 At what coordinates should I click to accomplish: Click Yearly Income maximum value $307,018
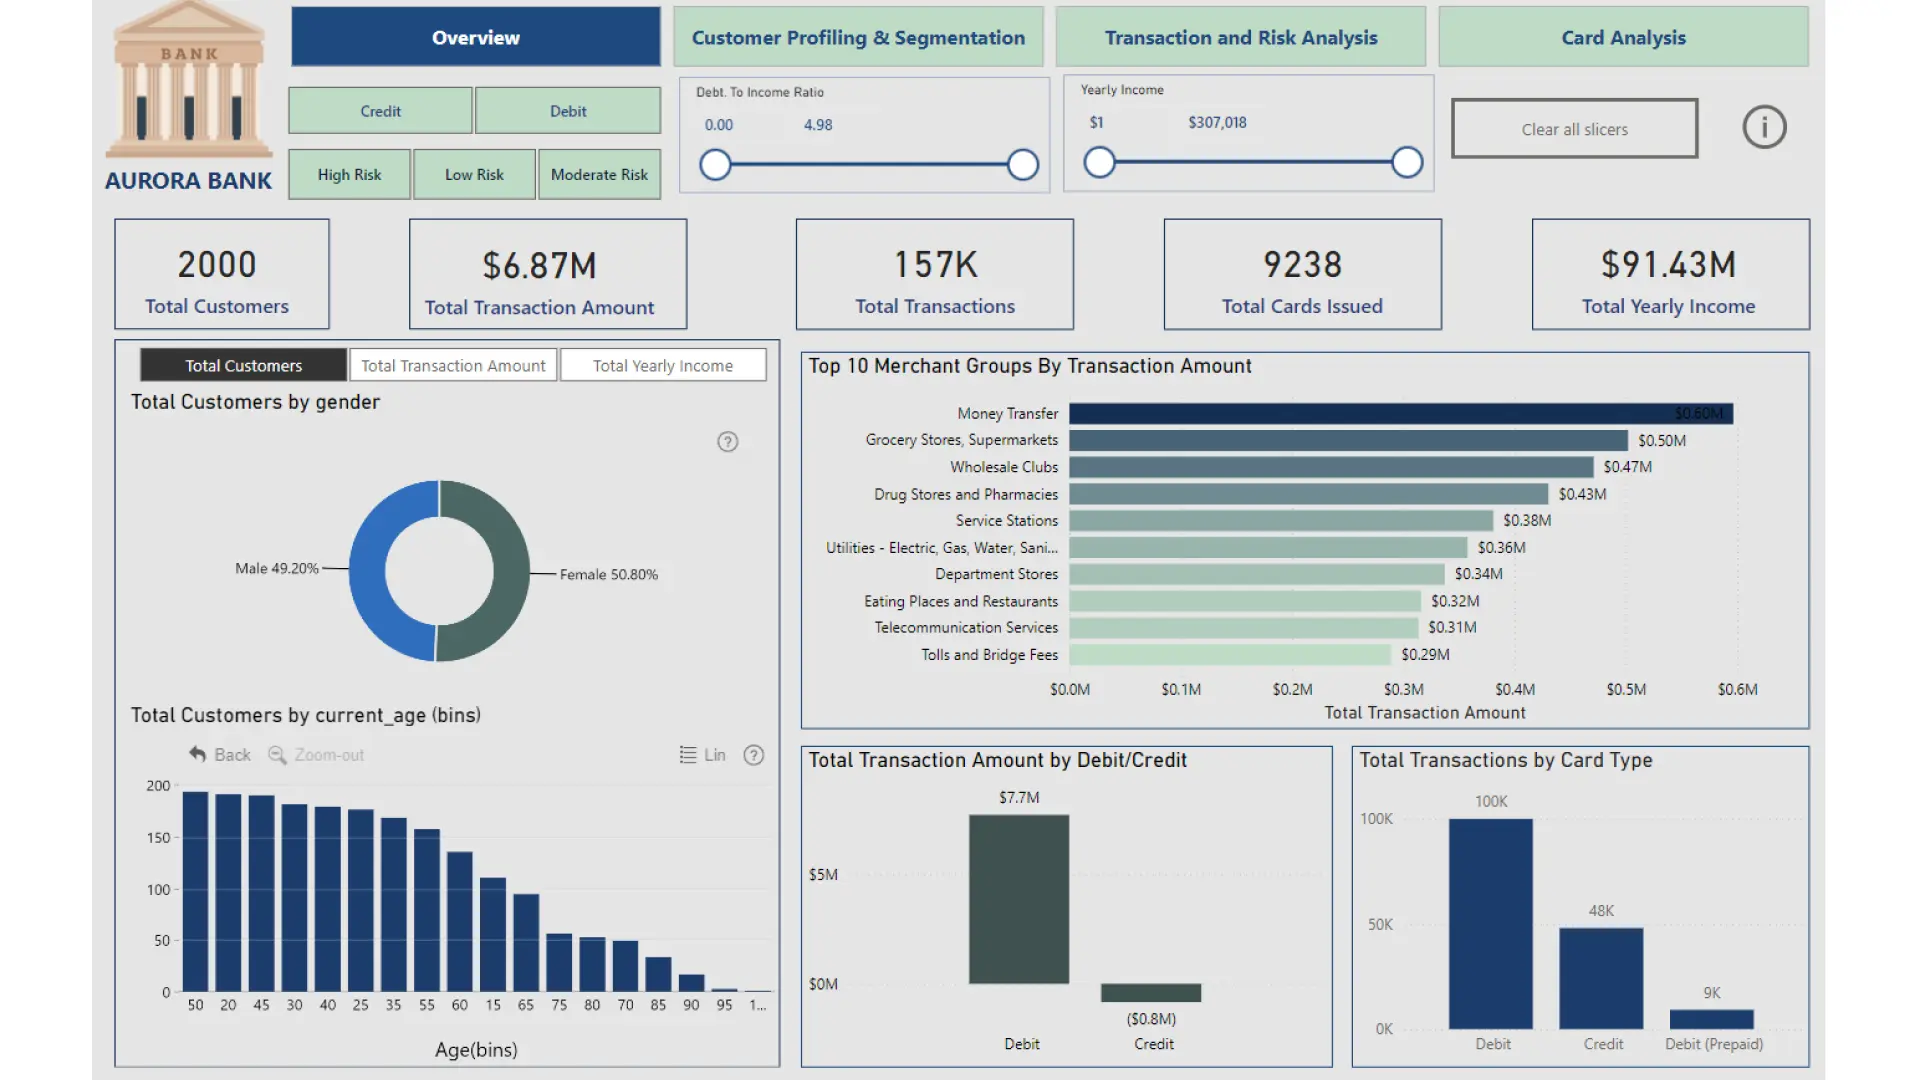click(x=1217, y=122)
